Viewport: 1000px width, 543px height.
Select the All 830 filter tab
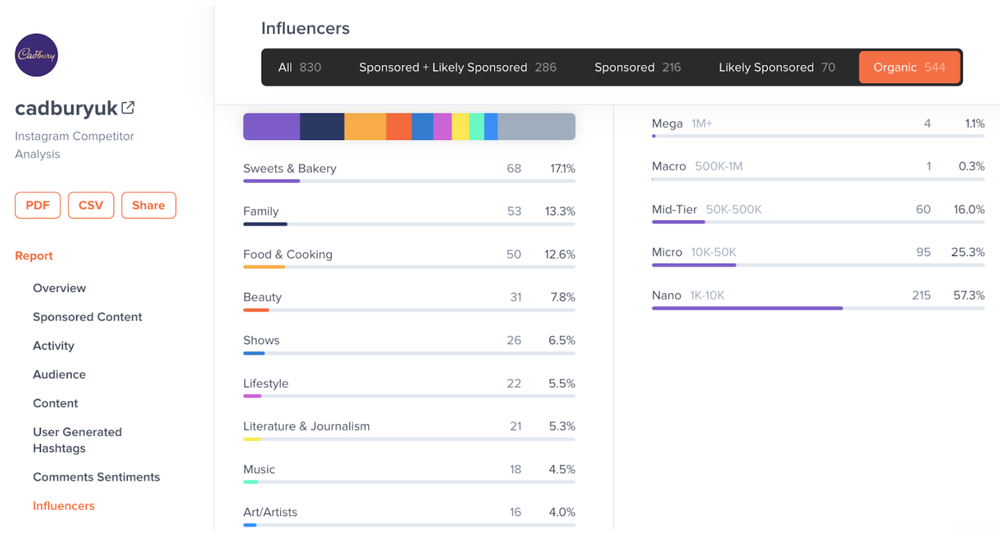coord(300,67)
